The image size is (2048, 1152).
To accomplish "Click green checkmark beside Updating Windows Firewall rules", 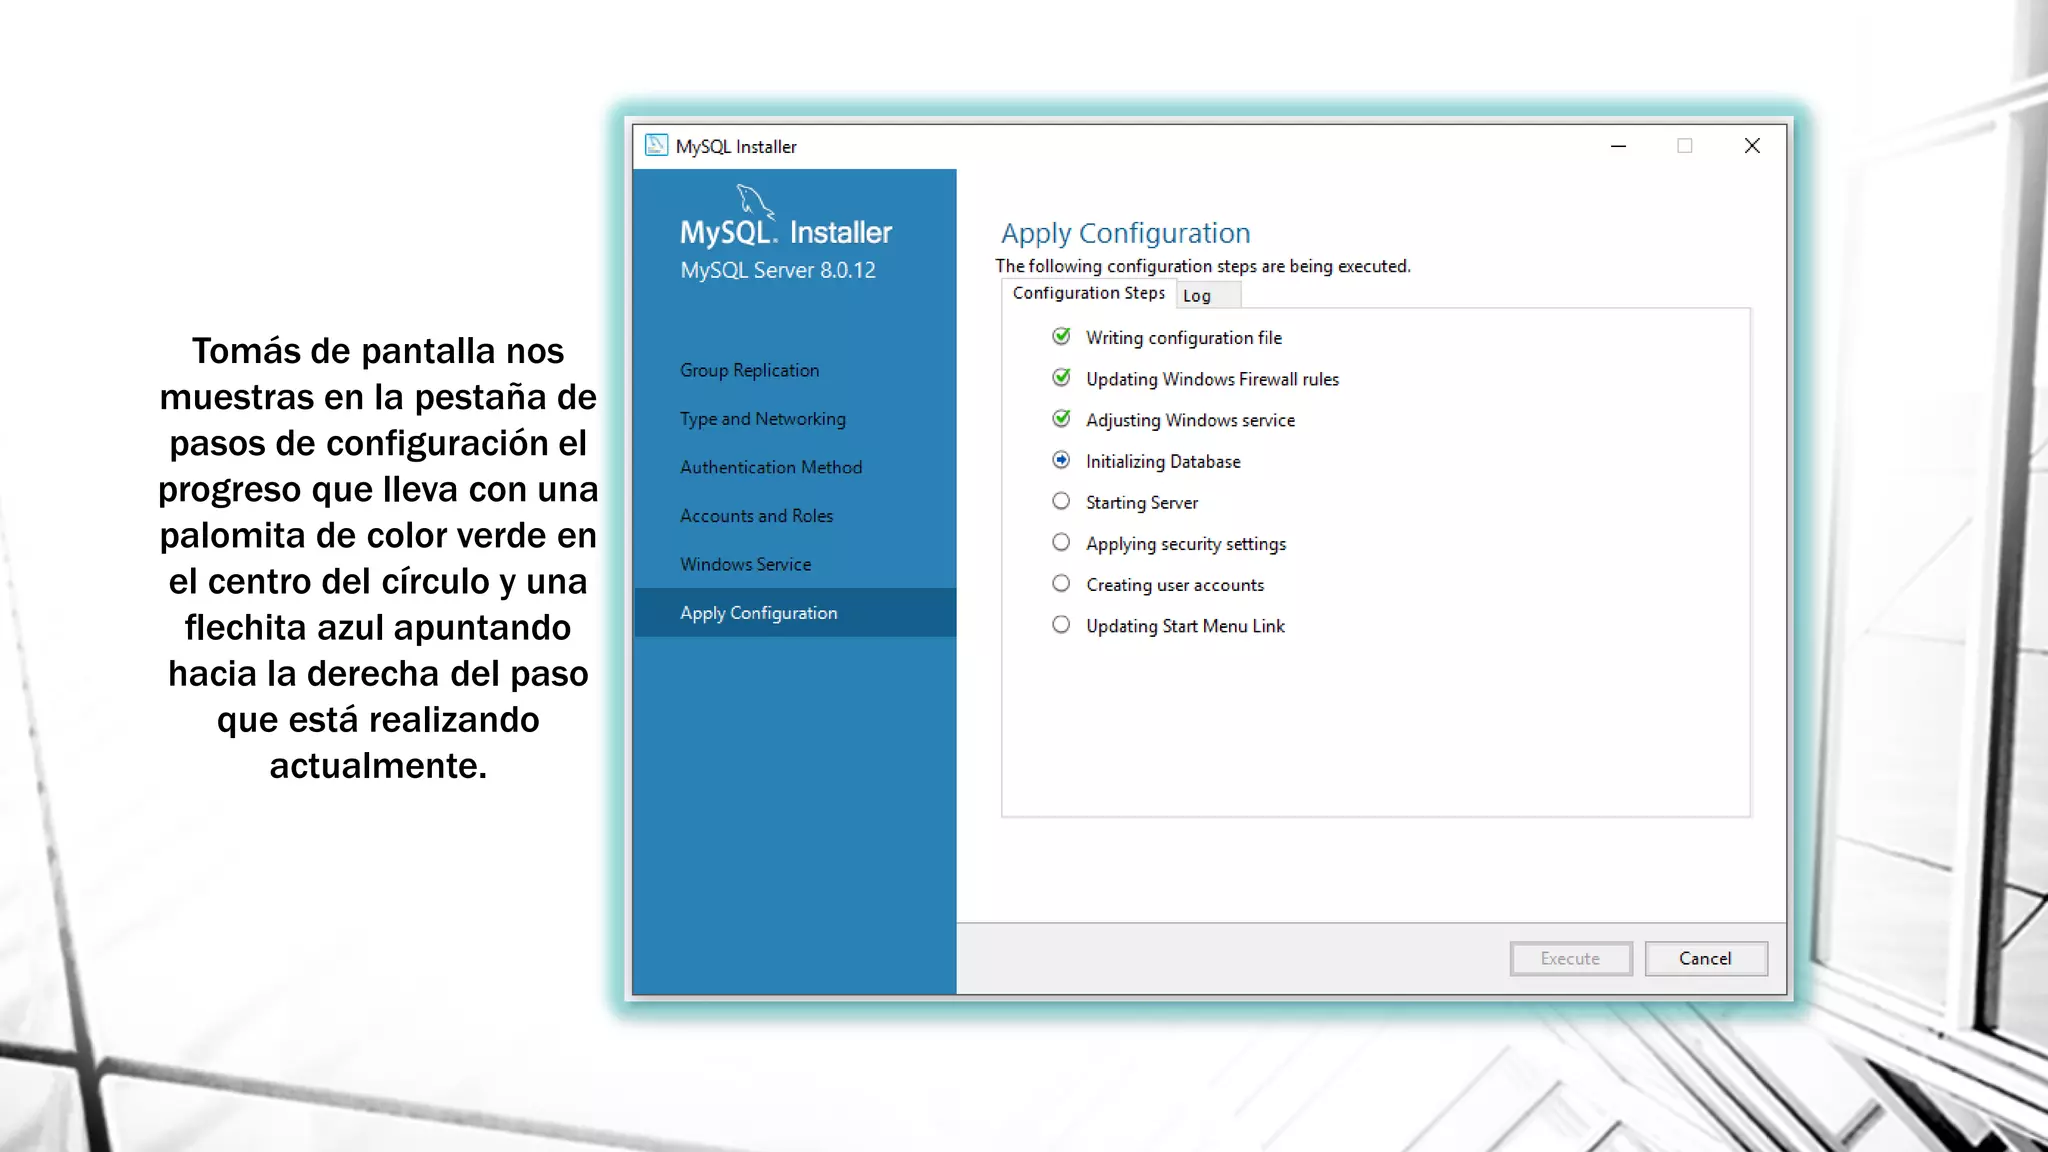I will (x=1061, y=378).
